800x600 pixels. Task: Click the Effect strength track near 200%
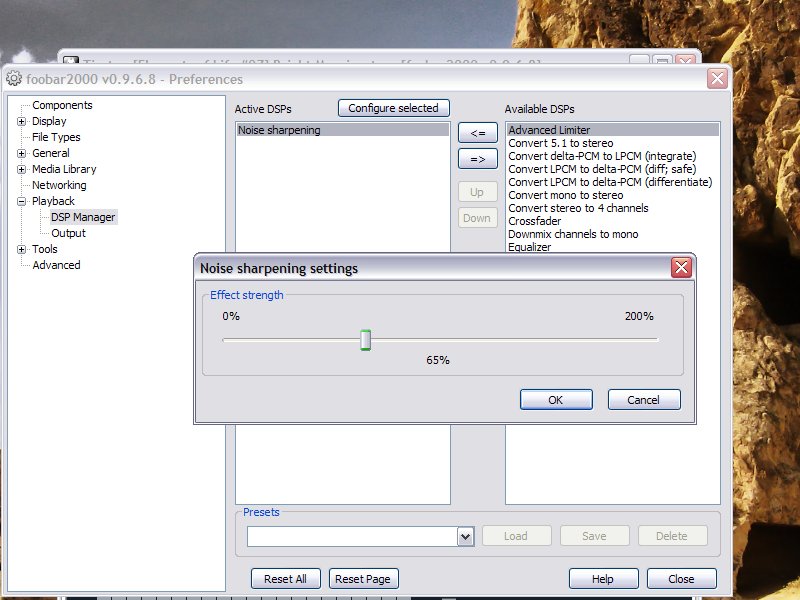(x=653, y=339)
